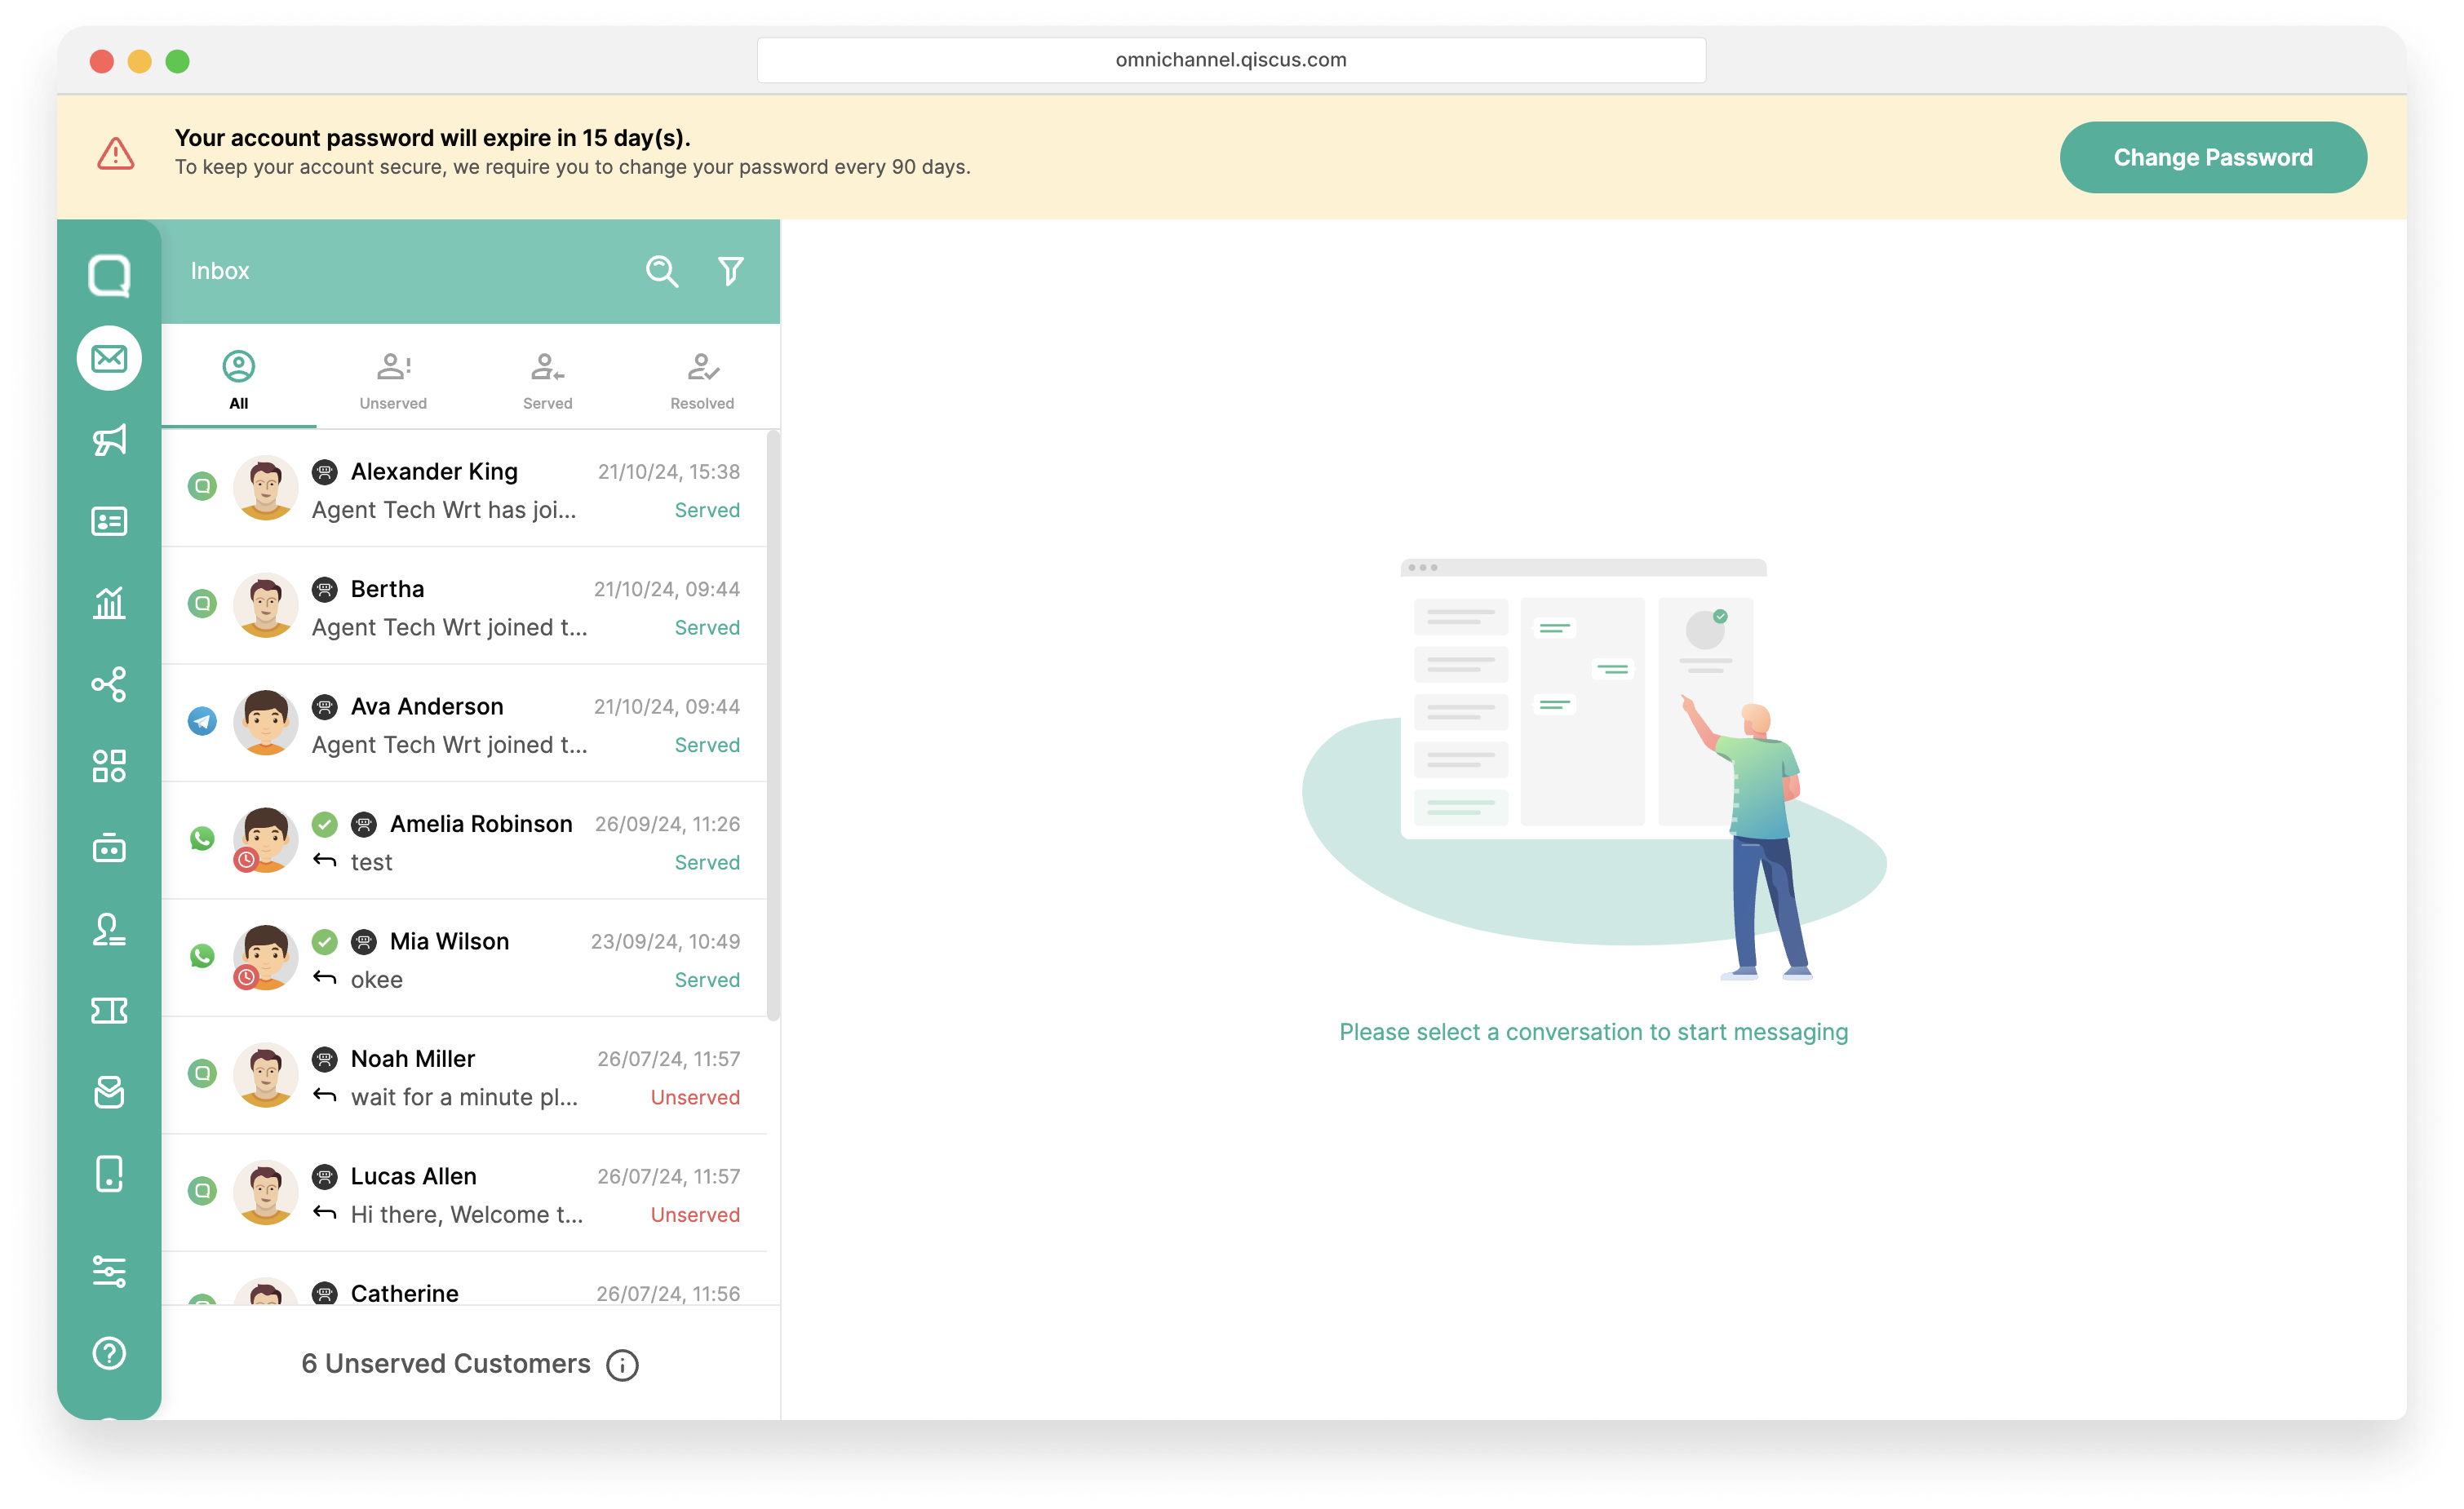This screenshot has width=2464, height=1509.
Task: Click Served status on Bertha row
Action: 707,627
